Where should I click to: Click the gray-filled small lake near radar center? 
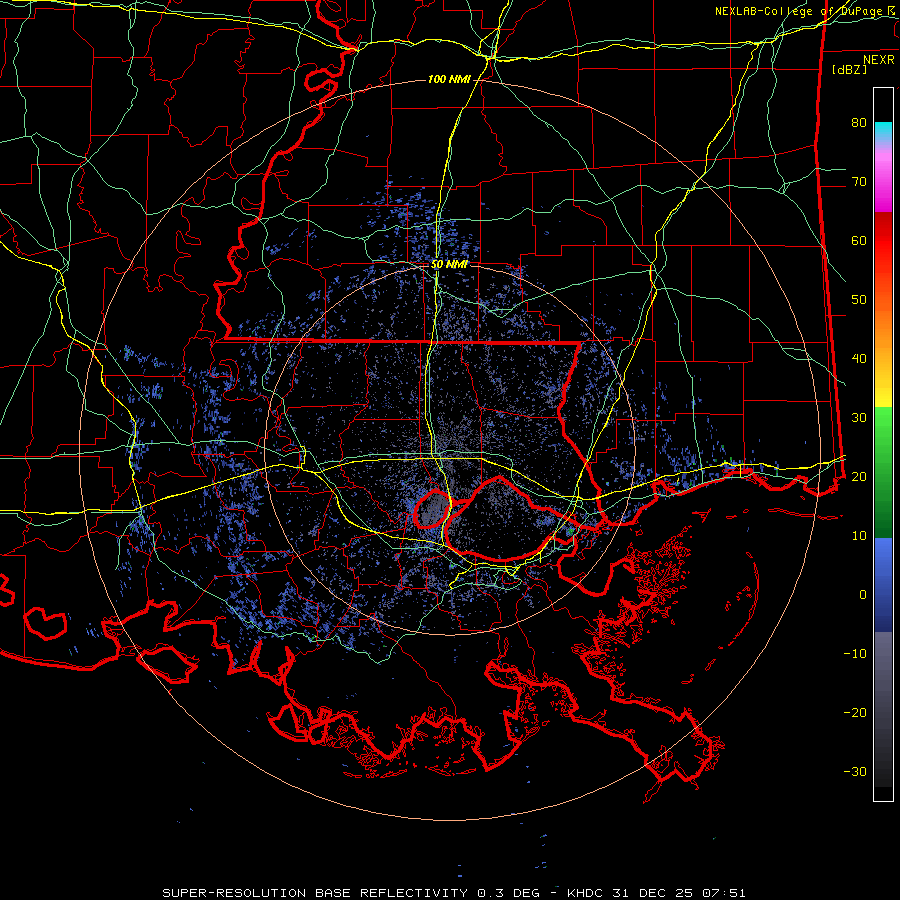[x=432, y=509]
